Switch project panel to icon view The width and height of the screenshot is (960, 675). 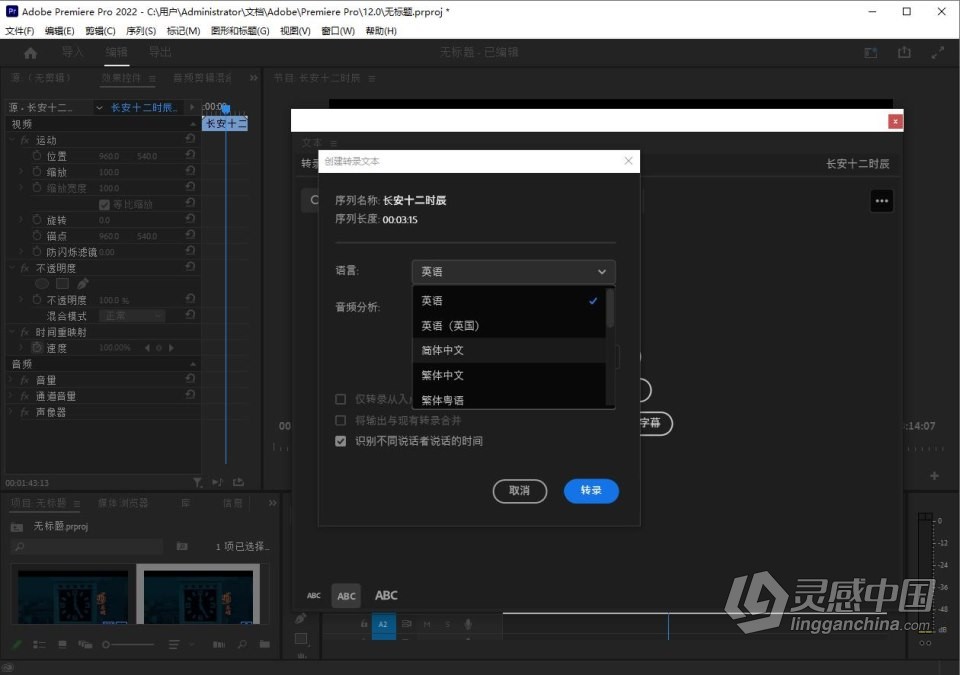62,644
